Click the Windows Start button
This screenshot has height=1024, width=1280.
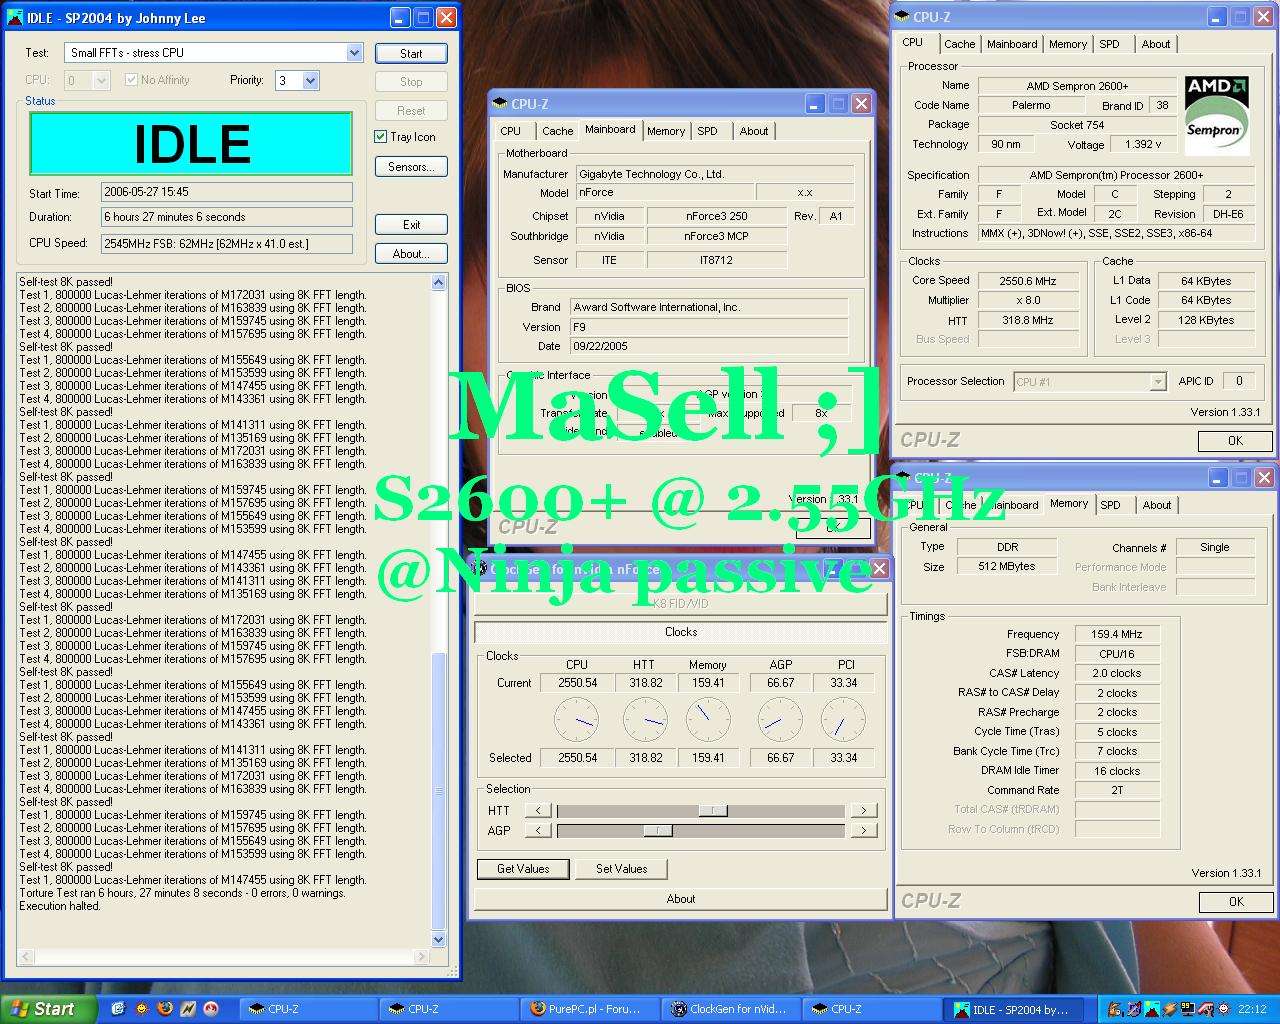[x=49, y=1009]
